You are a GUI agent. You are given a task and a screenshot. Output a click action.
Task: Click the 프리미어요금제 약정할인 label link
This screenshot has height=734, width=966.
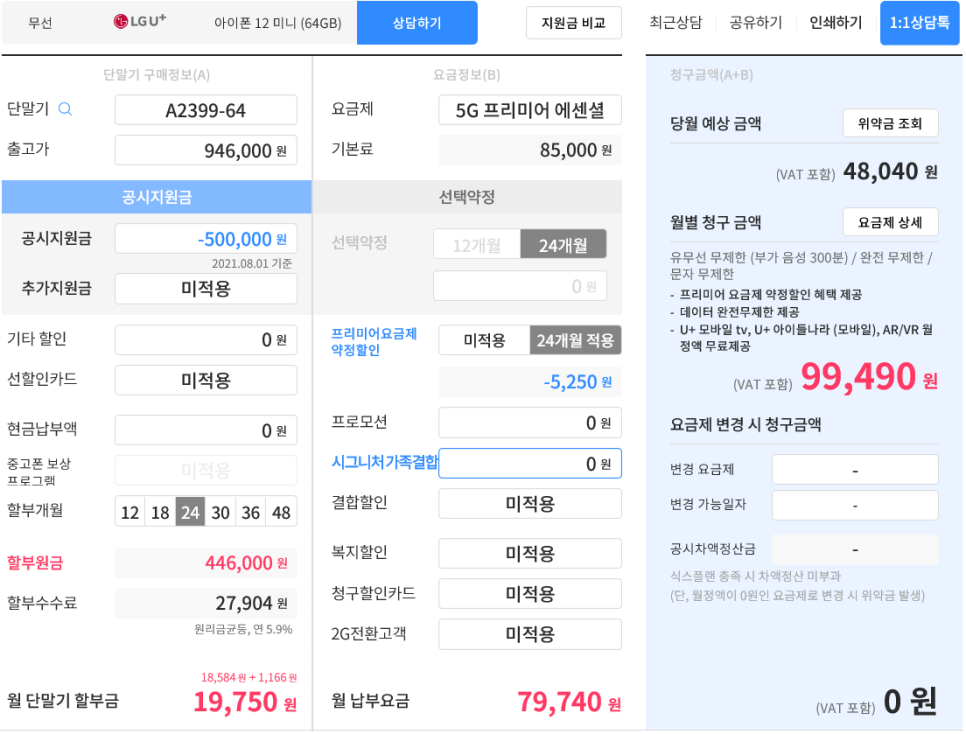374,341
